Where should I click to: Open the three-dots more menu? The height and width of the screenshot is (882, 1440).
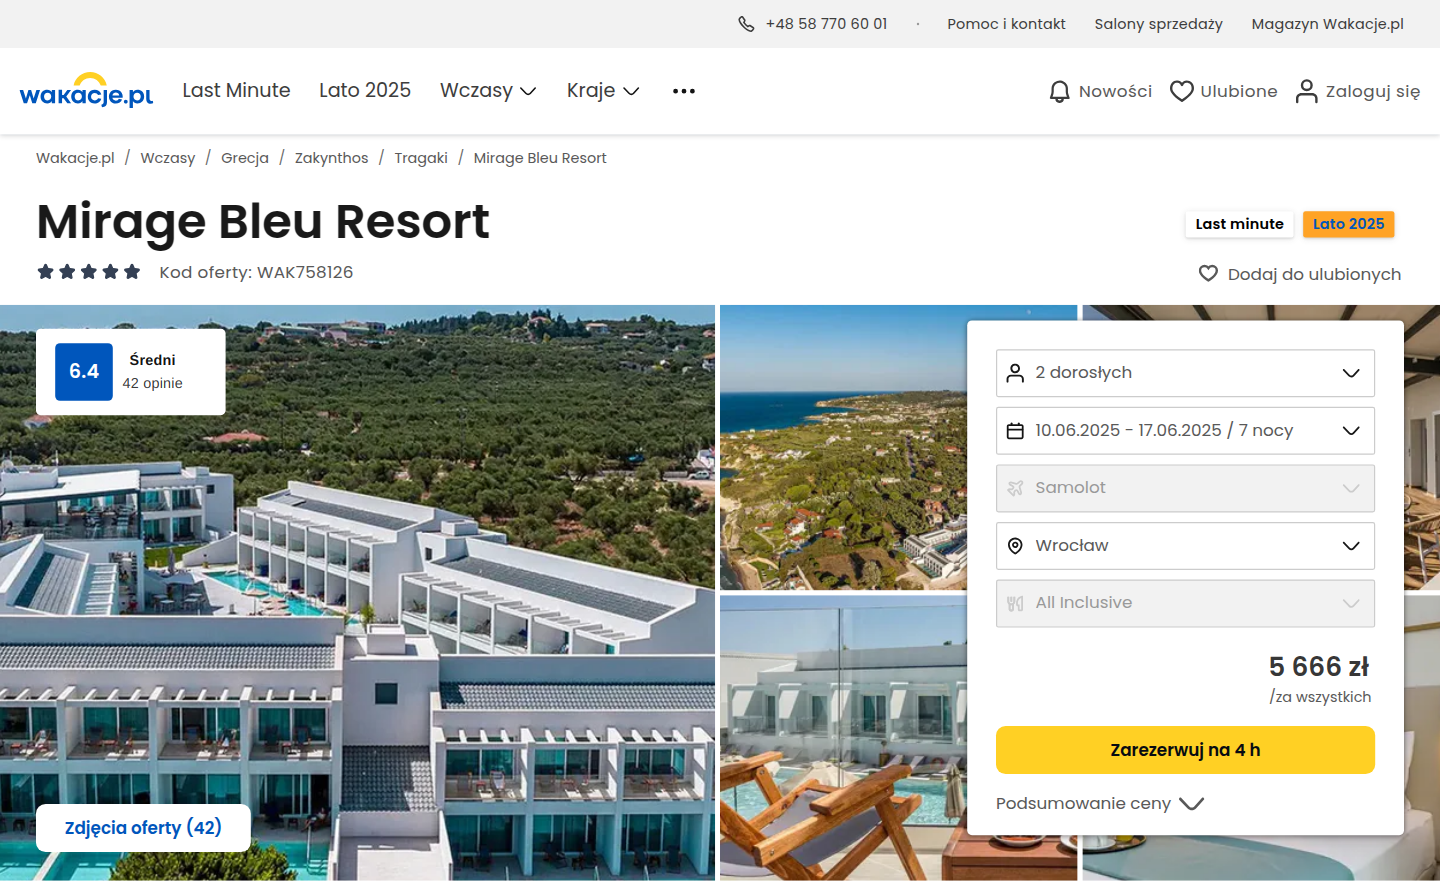click(x=684, y=91)
